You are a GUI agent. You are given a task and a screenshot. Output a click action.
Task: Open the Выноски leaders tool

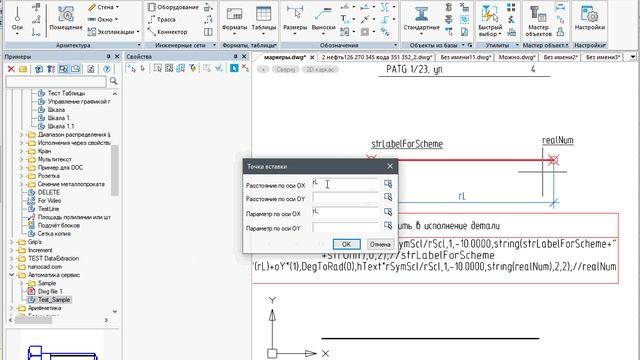click(323, 19)
